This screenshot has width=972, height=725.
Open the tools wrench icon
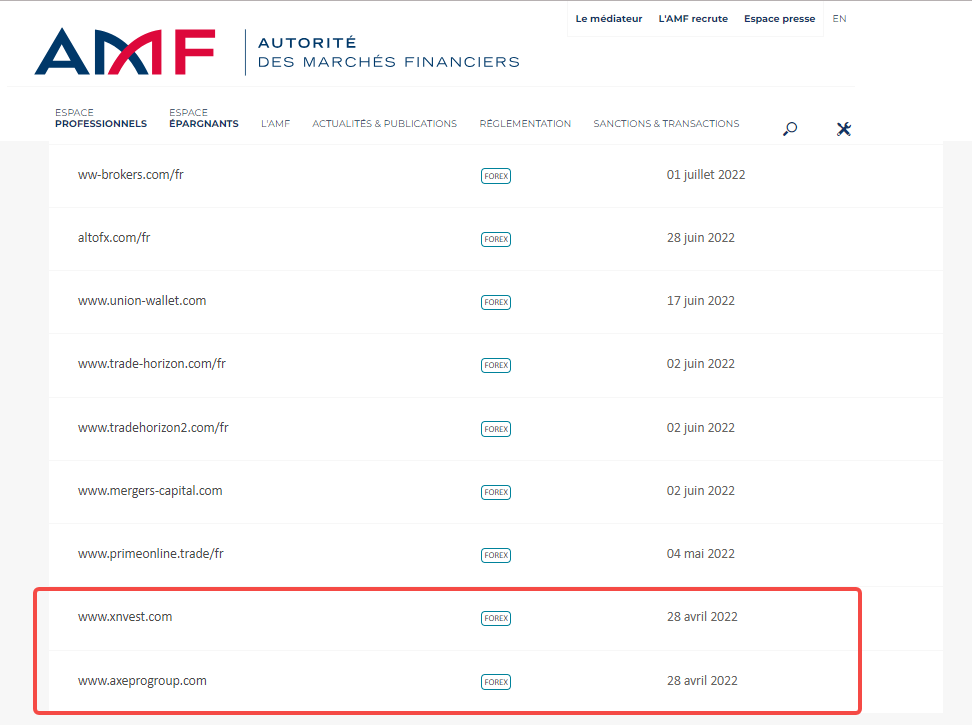click(843, 128)
